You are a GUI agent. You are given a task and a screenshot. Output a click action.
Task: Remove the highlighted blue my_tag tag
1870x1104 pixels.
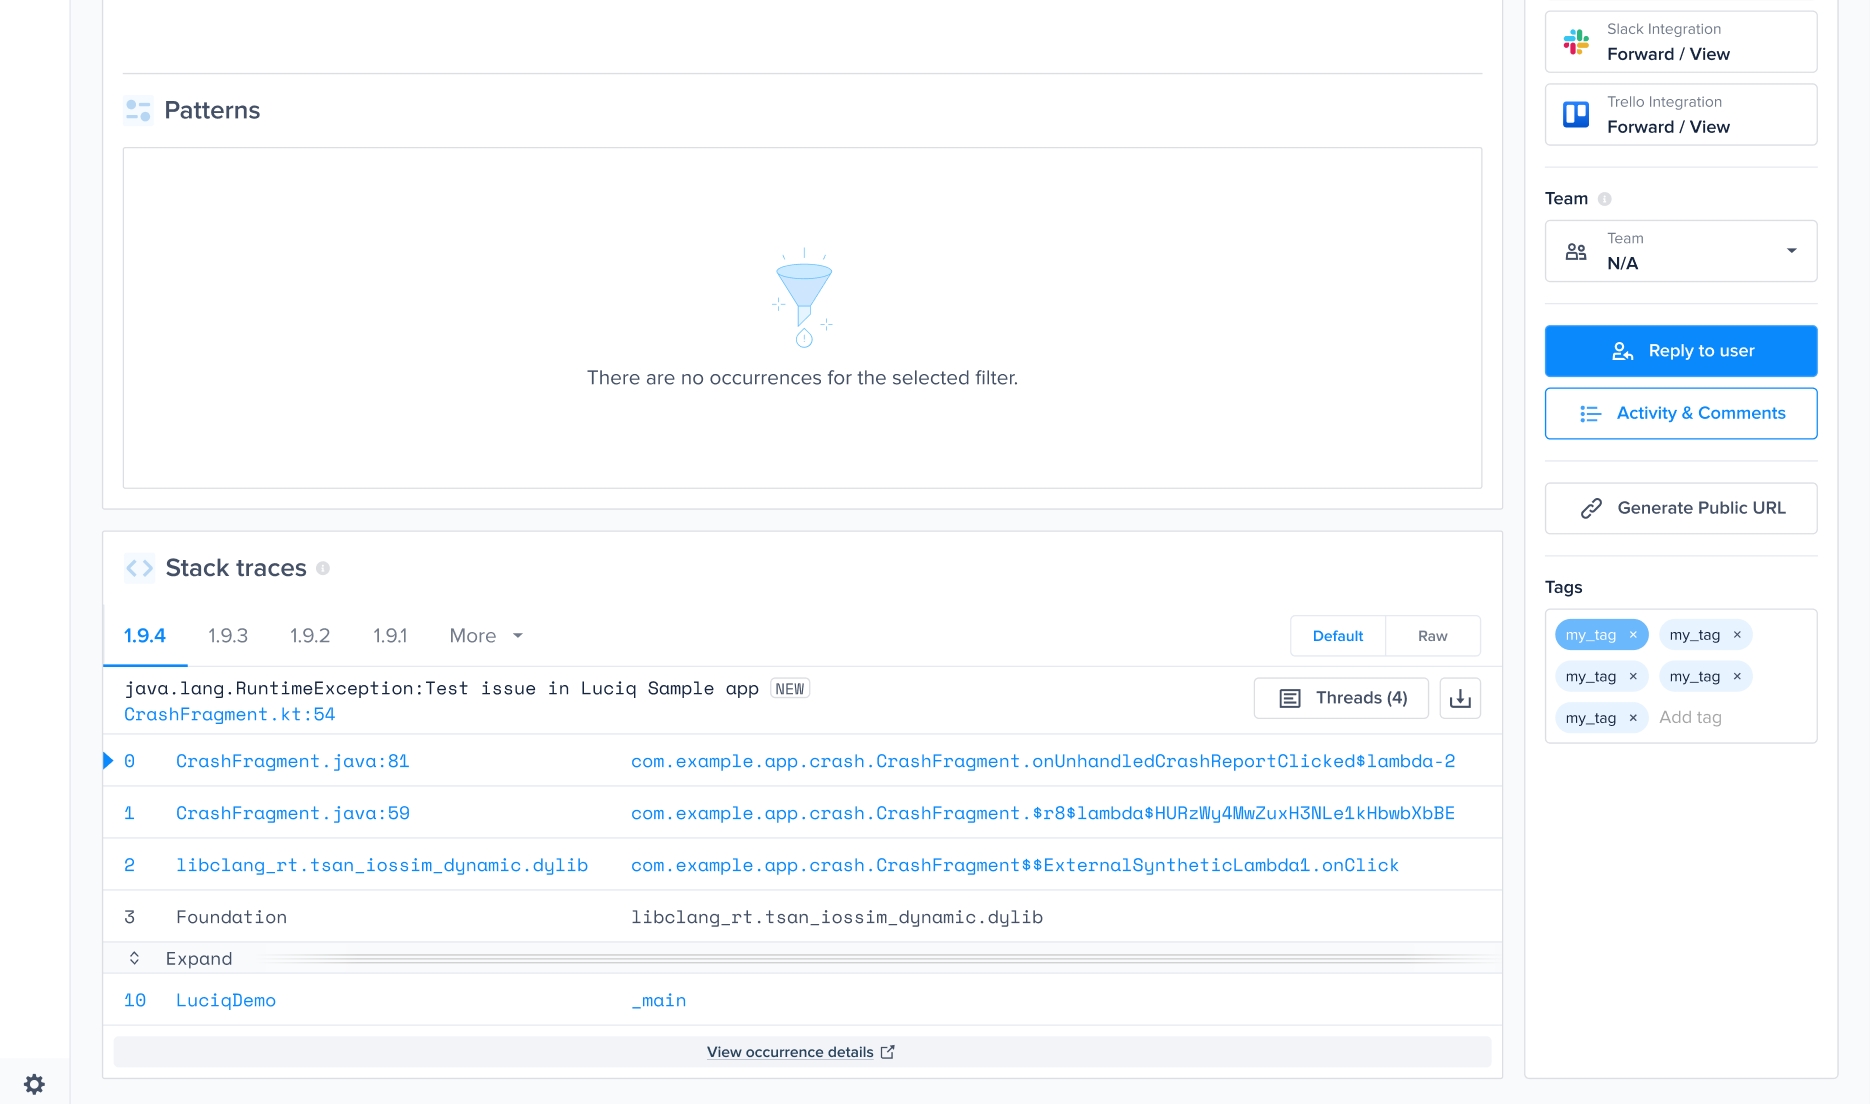tap(1633, 635)
